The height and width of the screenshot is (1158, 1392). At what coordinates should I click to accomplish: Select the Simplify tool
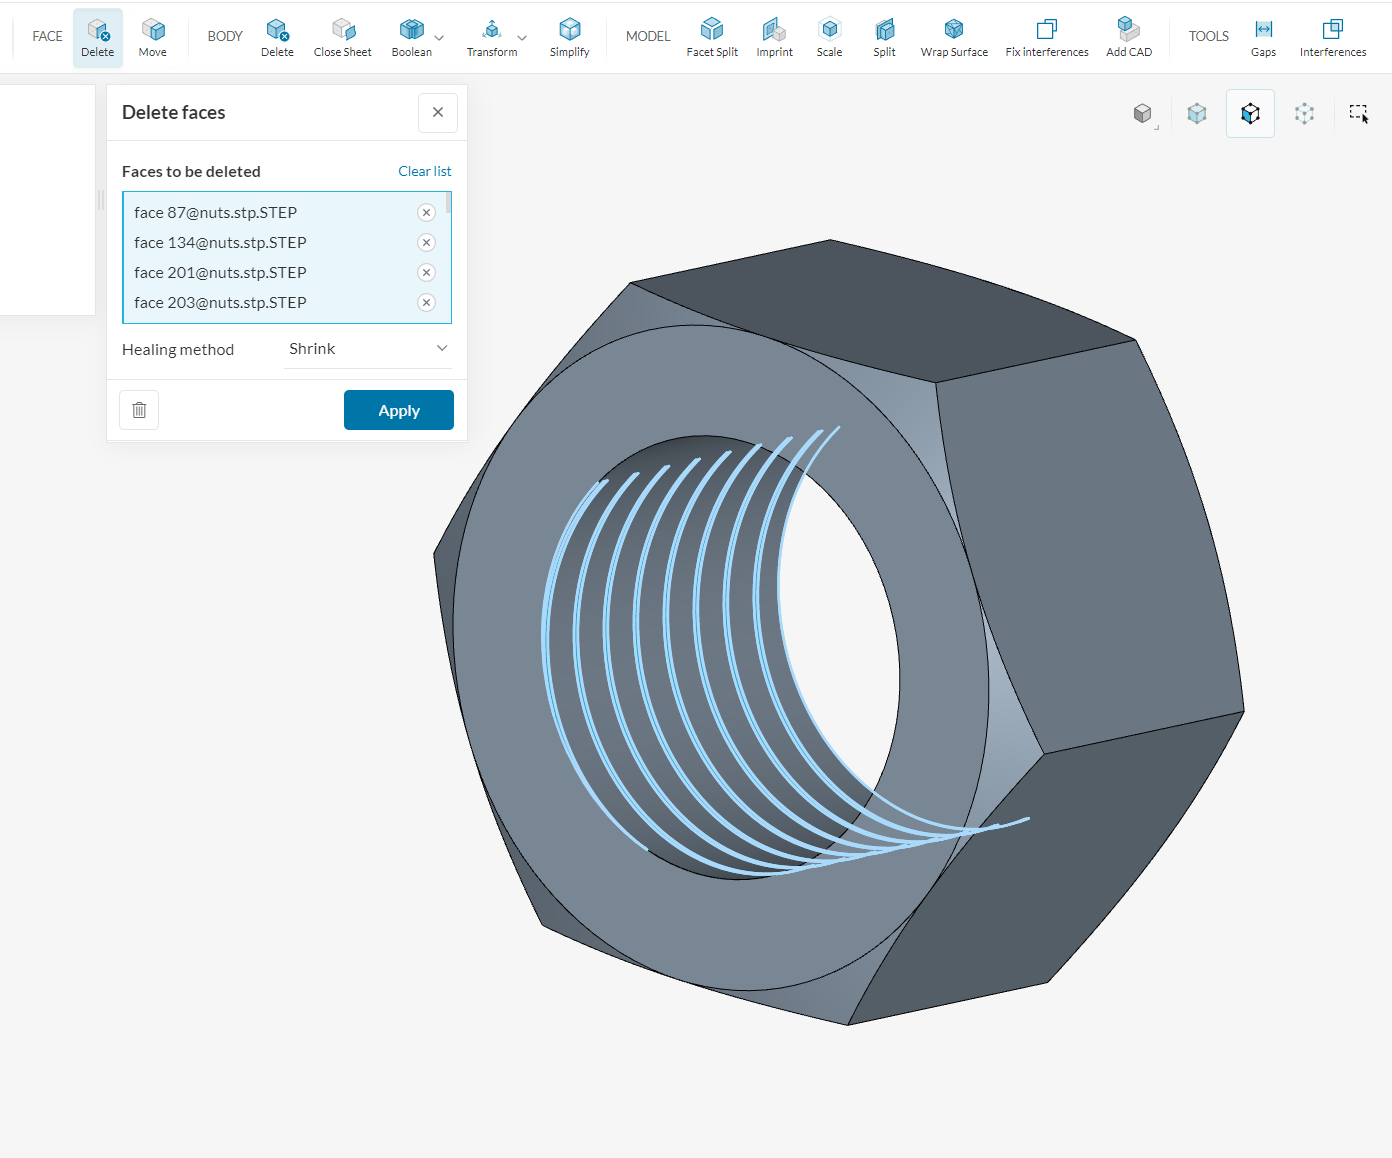coord(569,37)
